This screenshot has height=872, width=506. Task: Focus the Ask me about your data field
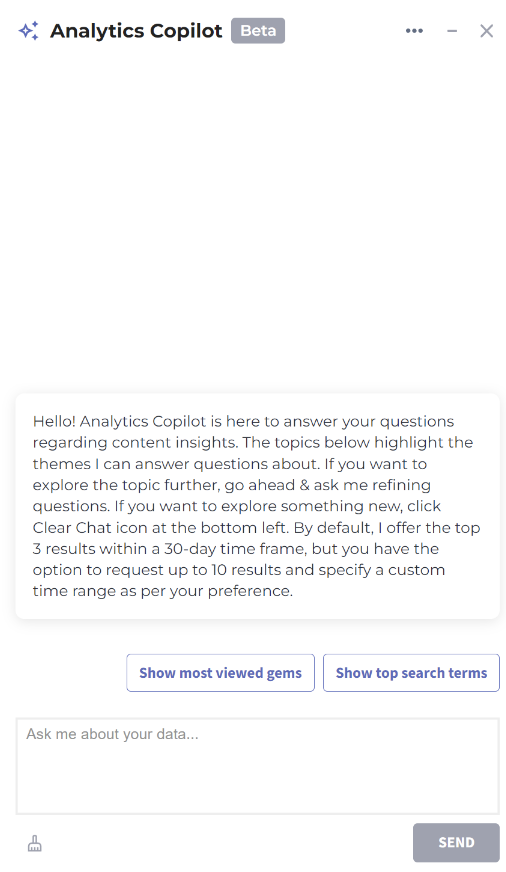point(257,766)
